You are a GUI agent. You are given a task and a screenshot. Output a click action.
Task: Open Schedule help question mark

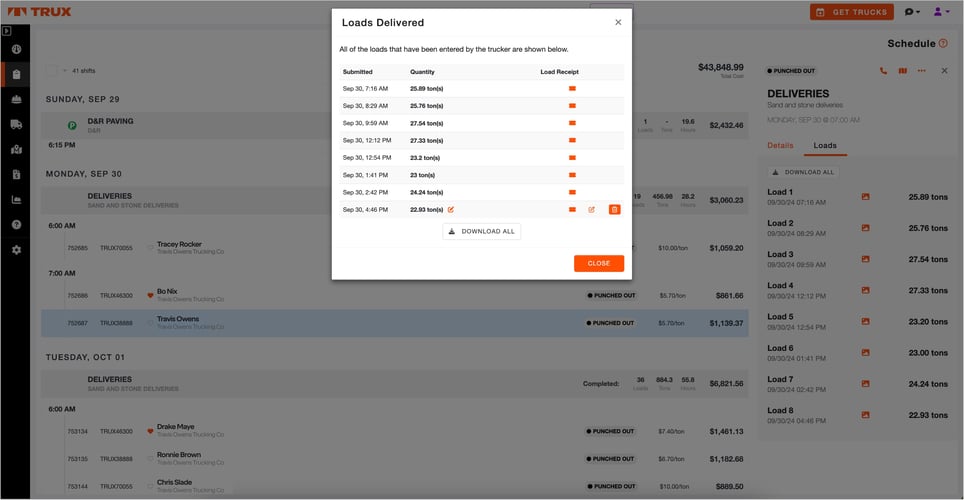coord(943,43)
